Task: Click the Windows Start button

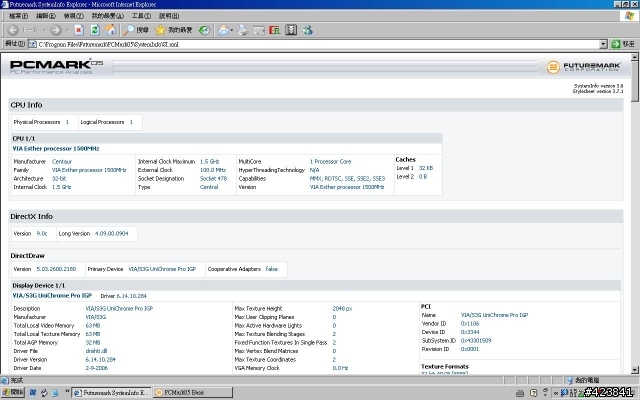Action: coord(13,392)
